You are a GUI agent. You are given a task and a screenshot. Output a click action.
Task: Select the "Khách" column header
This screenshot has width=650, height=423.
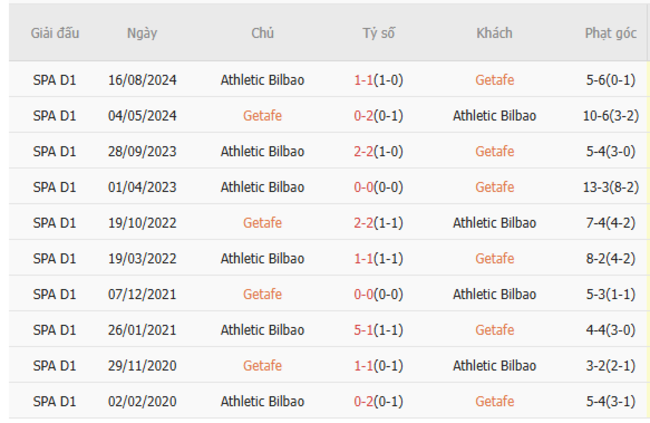(494, 33)
